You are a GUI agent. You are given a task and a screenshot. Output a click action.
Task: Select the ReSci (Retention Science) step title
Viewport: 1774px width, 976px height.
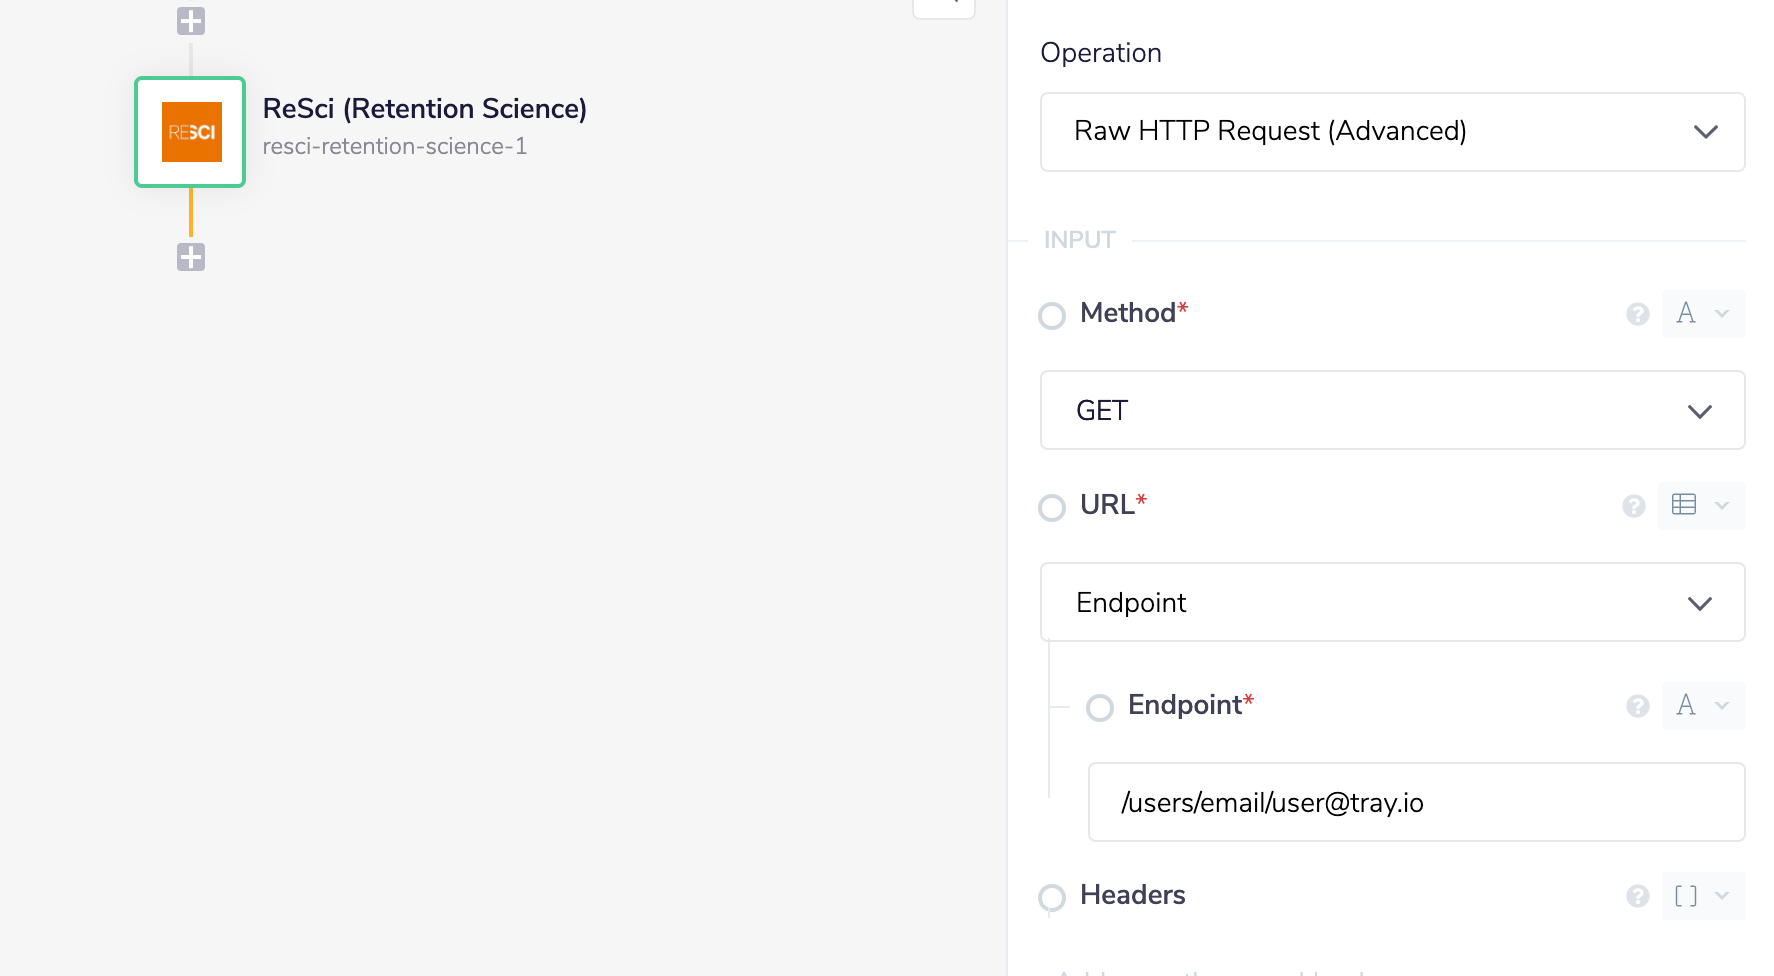(424, 108)
